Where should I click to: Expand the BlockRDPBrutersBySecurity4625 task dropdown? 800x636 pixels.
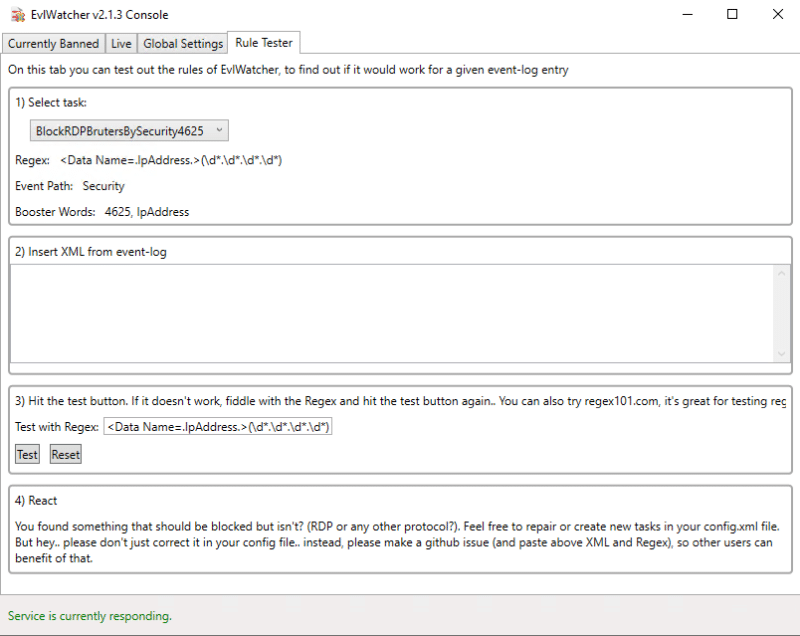point(130,131)
